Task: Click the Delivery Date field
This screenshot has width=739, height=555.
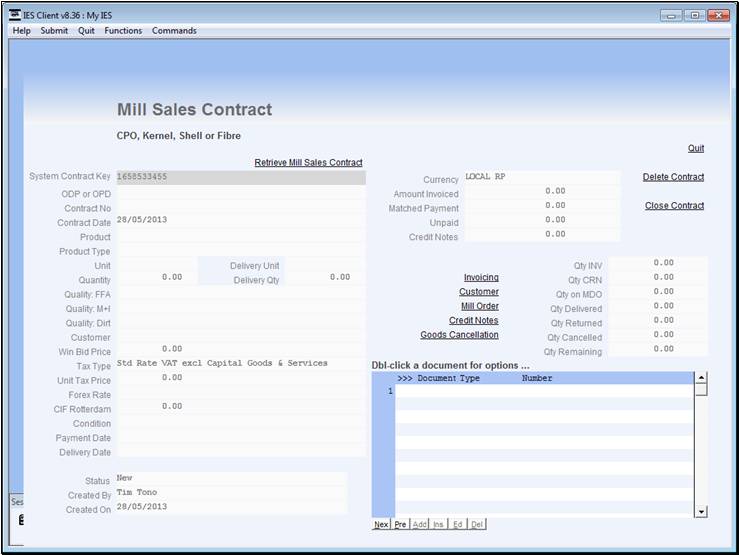Action: coord(241,451)
